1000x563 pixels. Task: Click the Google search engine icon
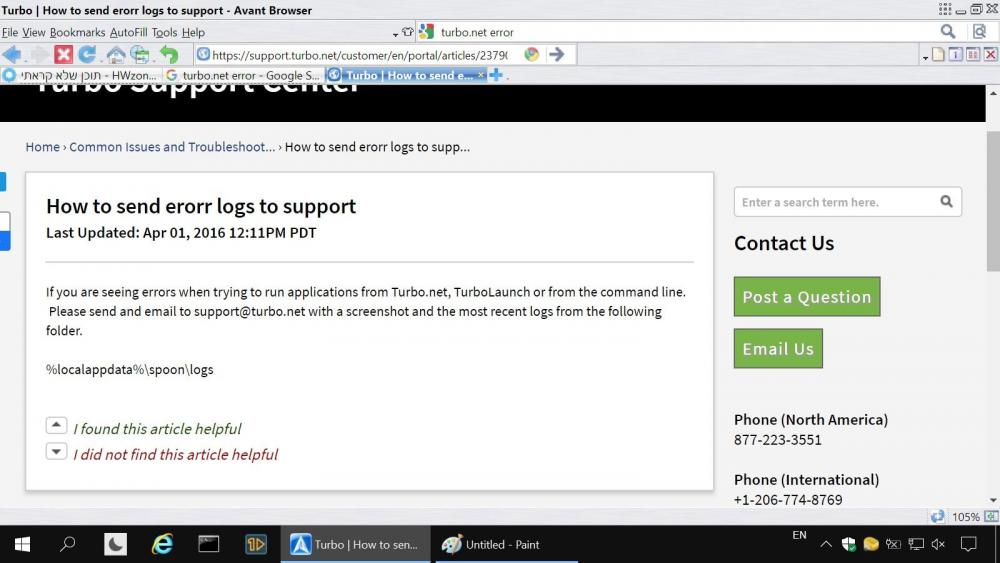click(427, 32)
